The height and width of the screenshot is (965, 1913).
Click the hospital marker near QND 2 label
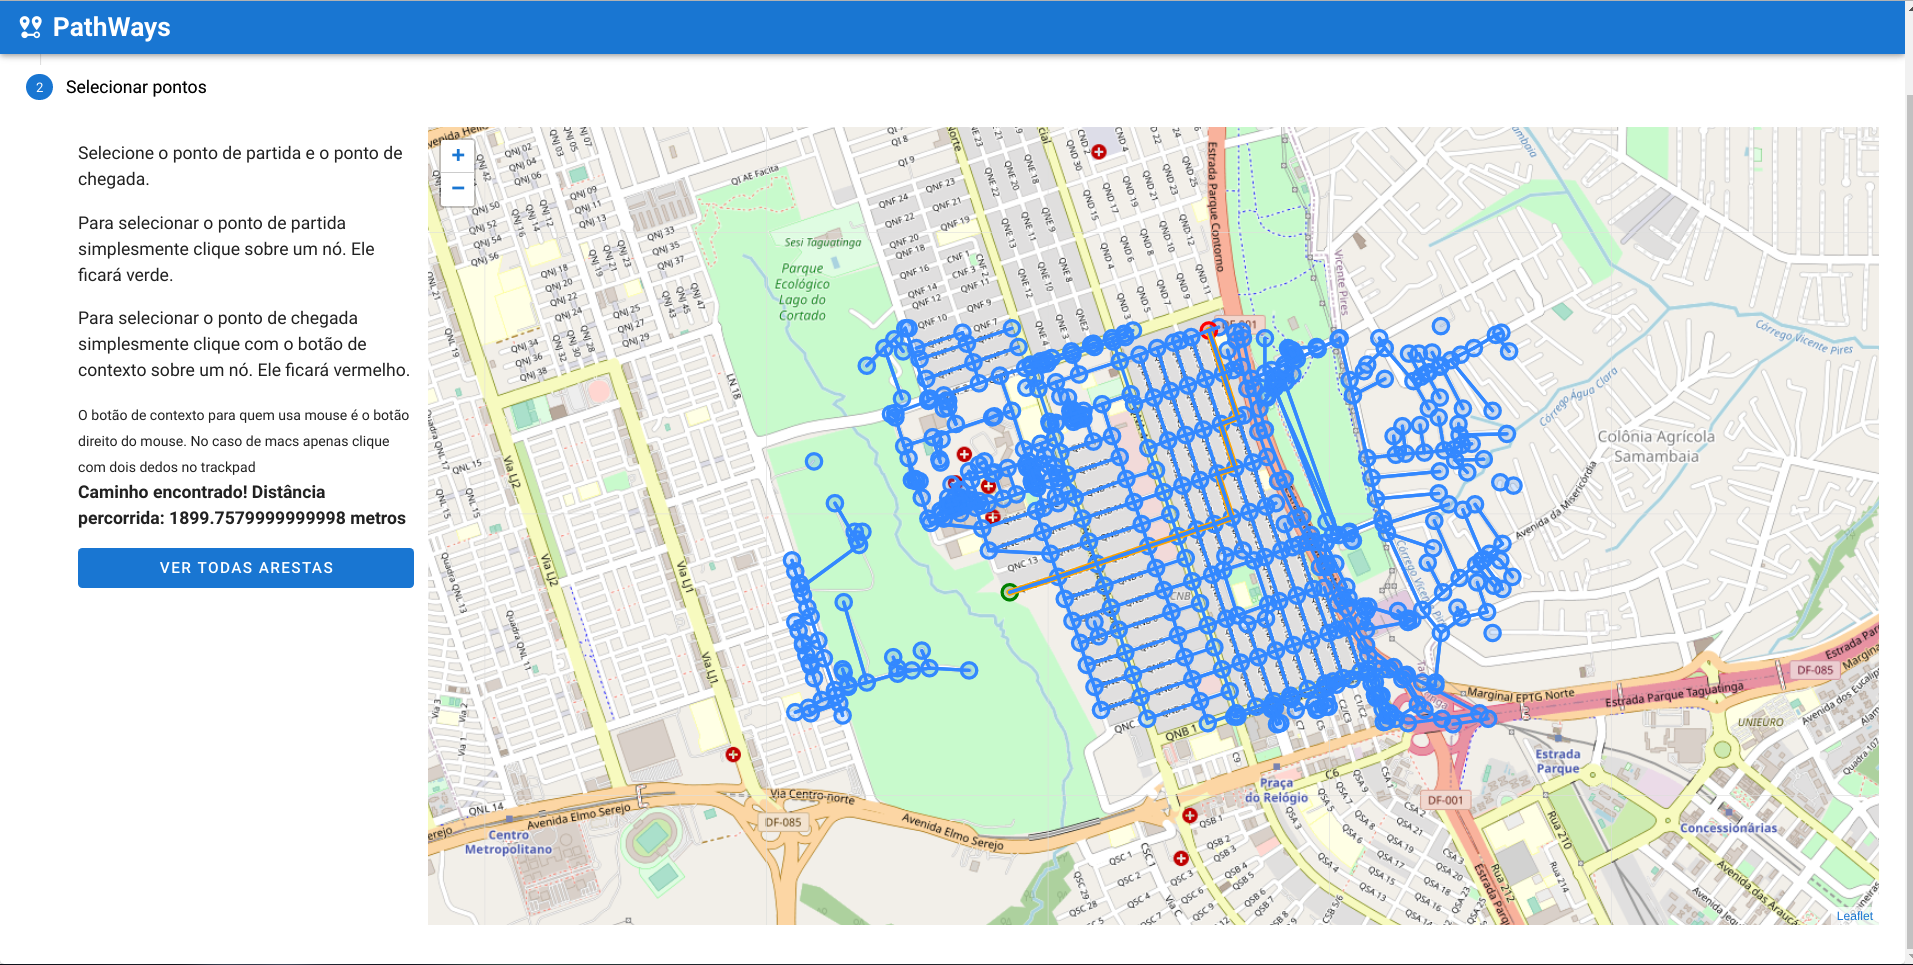[1099, 152]
